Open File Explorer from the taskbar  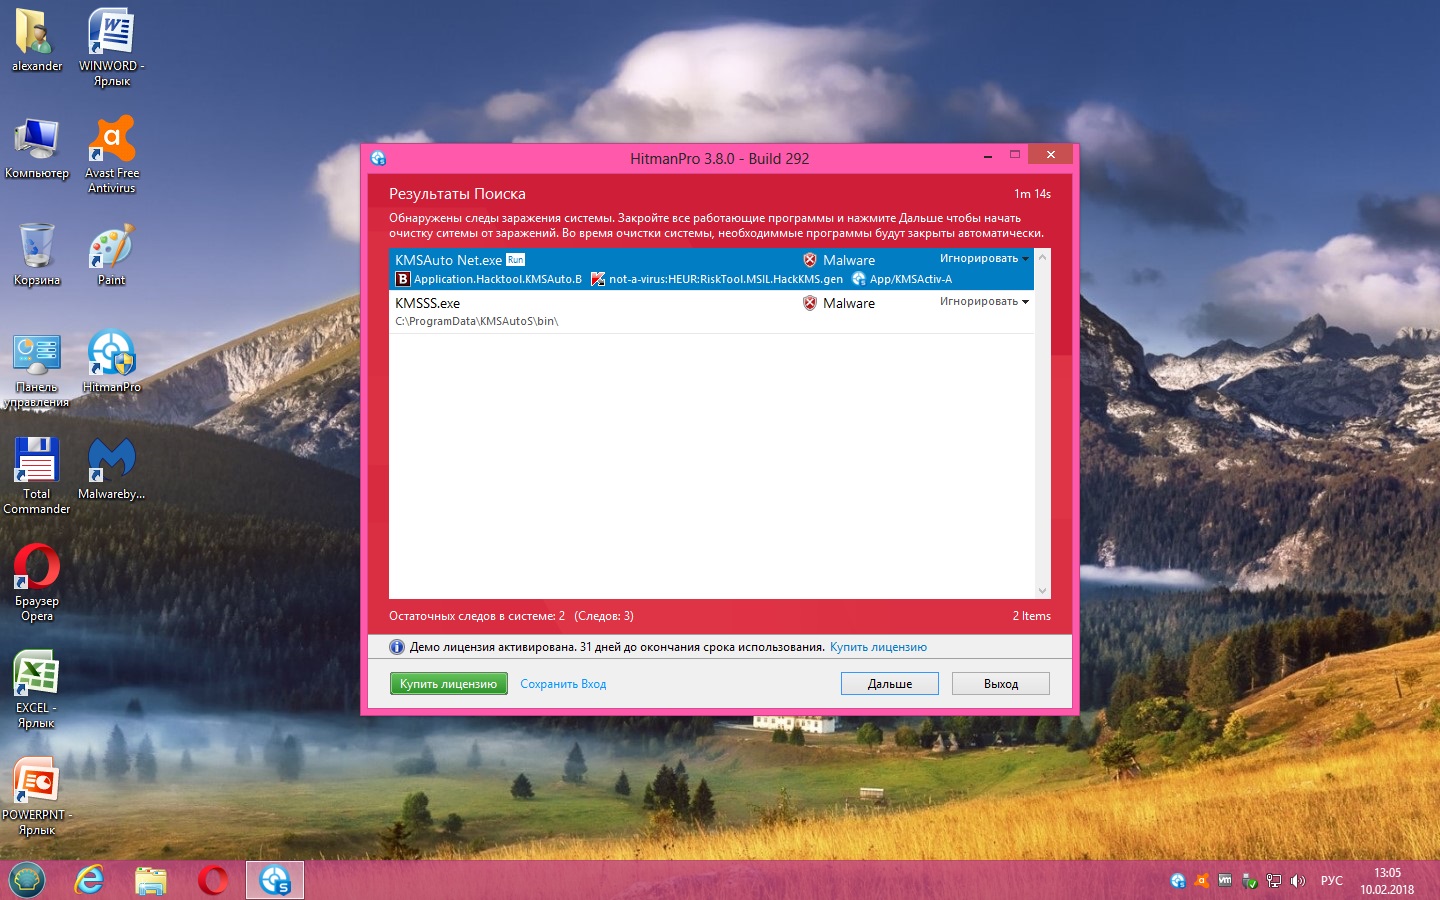tap(151, 880)
